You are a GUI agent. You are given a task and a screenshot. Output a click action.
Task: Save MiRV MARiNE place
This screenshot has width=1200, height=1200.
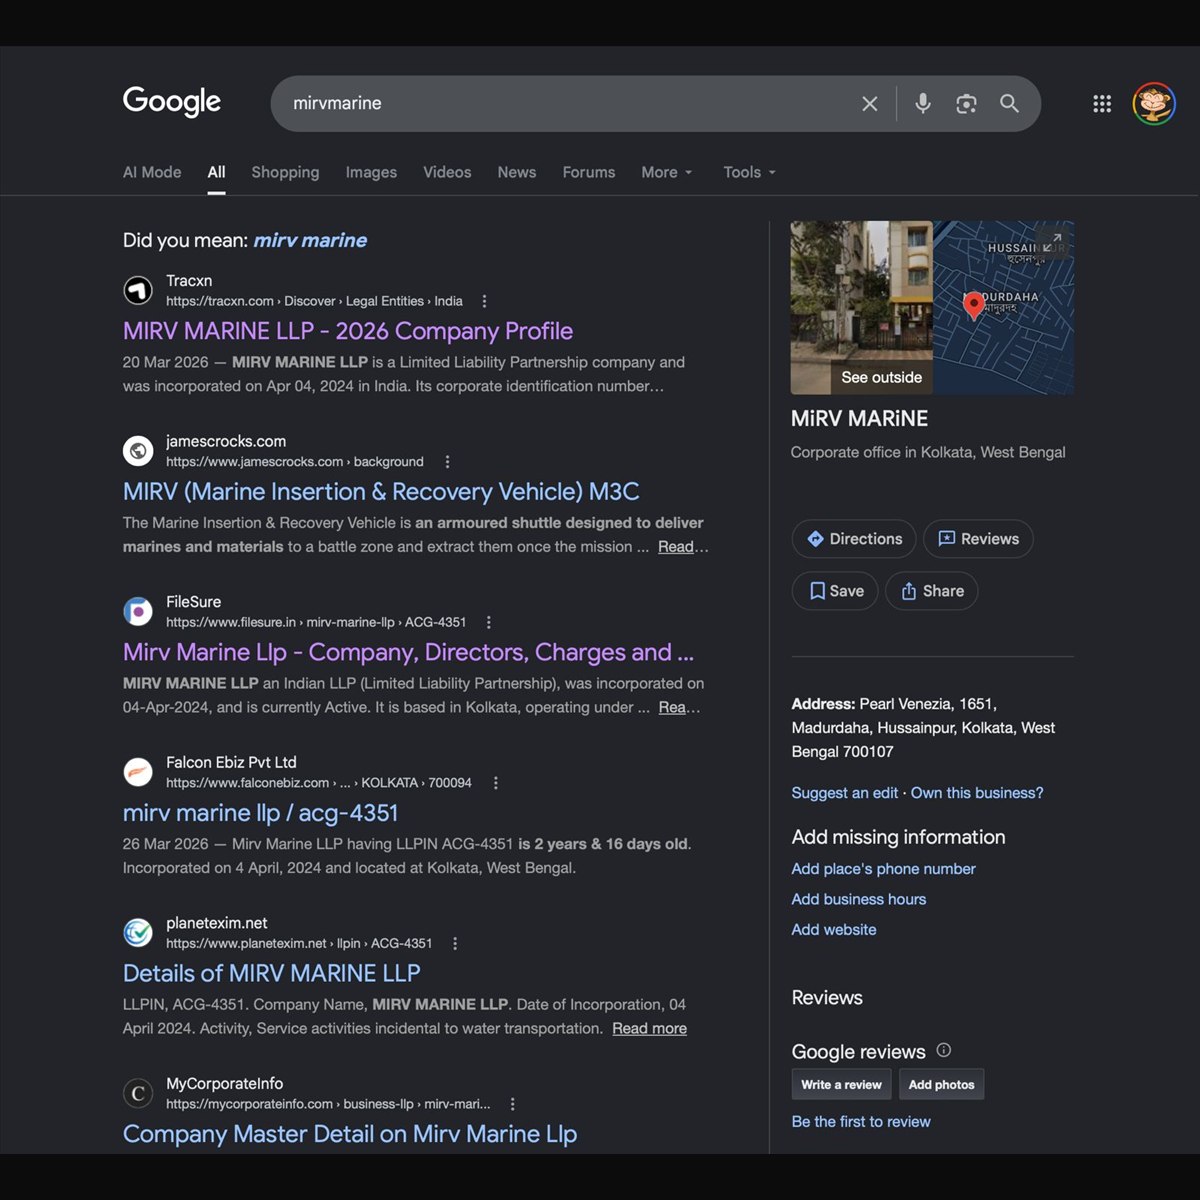click(x=835, y=591)
